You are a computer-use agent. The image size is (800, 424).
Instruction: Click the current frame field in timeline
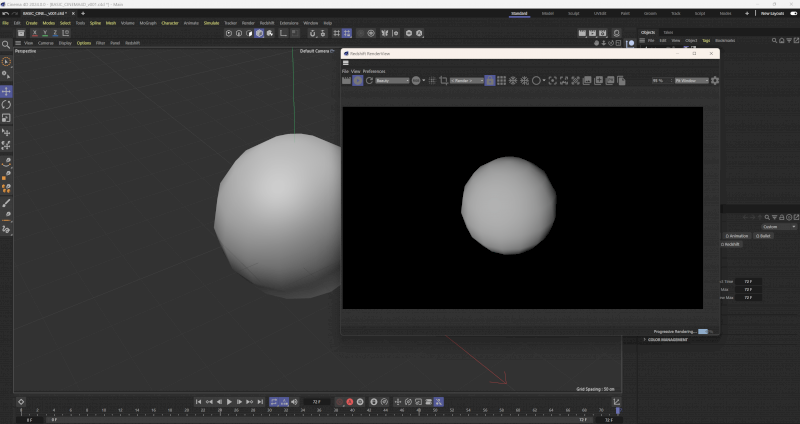(316, 401)
